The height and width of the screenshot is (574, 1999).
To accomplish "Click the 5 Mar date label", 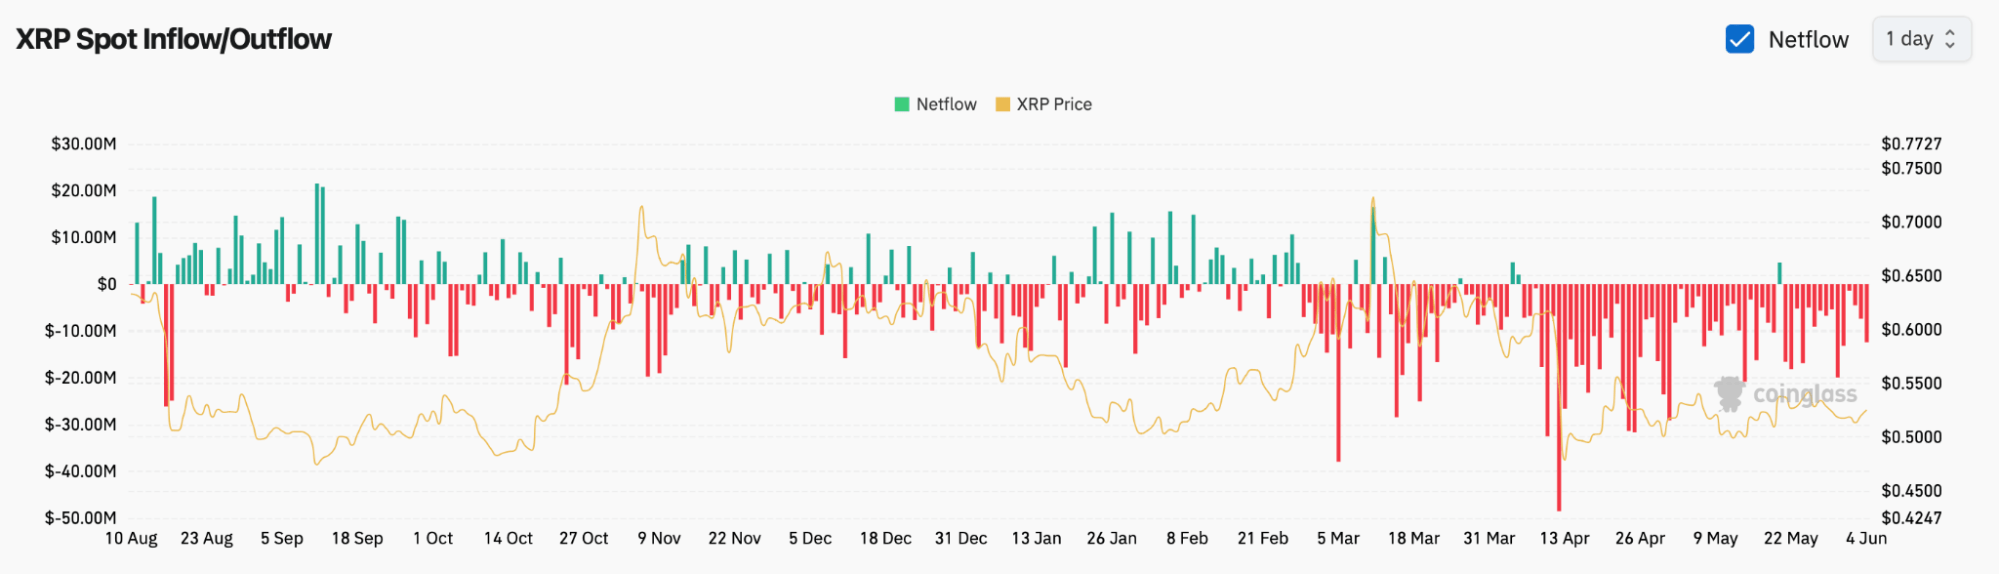I will (1338, 538).
